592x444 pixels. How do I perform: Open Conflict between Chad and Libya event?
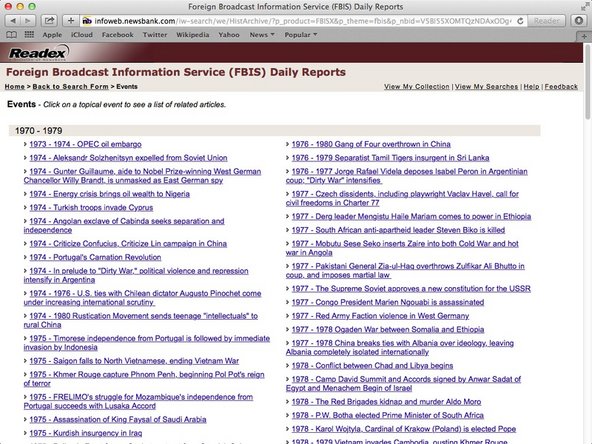(372, 366)
